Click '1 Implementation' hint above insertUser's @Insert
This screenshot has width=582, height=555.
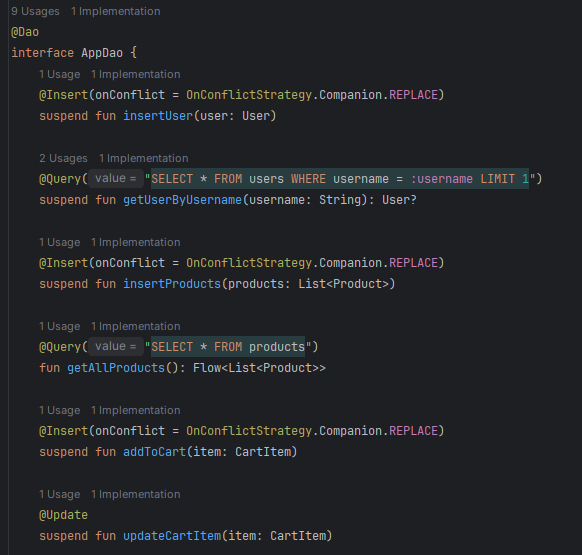136,74
